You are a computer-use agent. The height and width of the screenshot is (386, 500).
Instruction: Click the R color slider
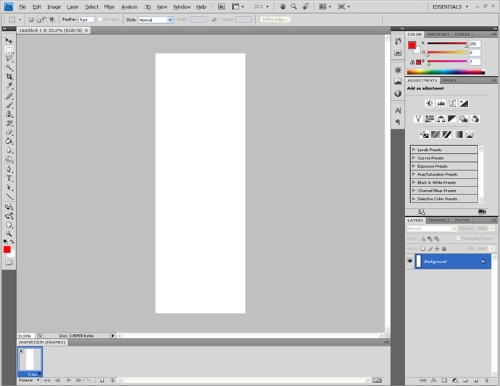coord(447,43)
